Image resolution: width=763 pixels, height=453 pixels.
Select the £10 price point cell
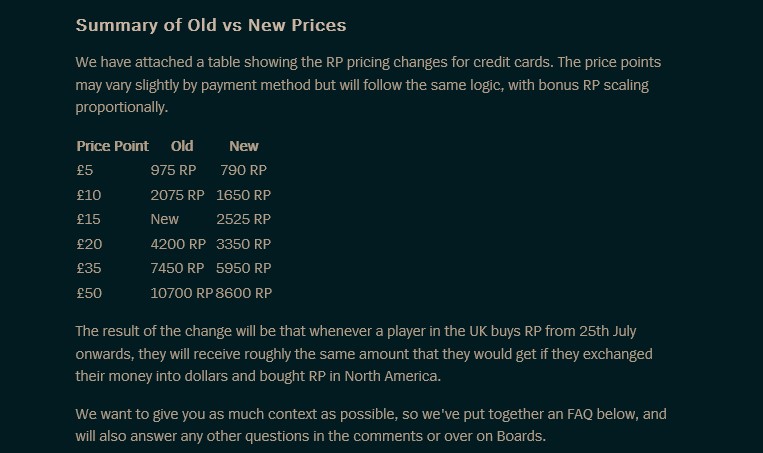coord(89,195)
